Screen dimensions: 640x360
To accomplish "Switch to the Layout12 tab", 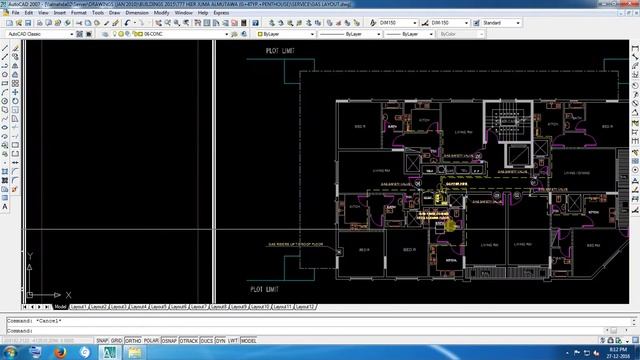I will pyautogui.click(x=305, y=307).
